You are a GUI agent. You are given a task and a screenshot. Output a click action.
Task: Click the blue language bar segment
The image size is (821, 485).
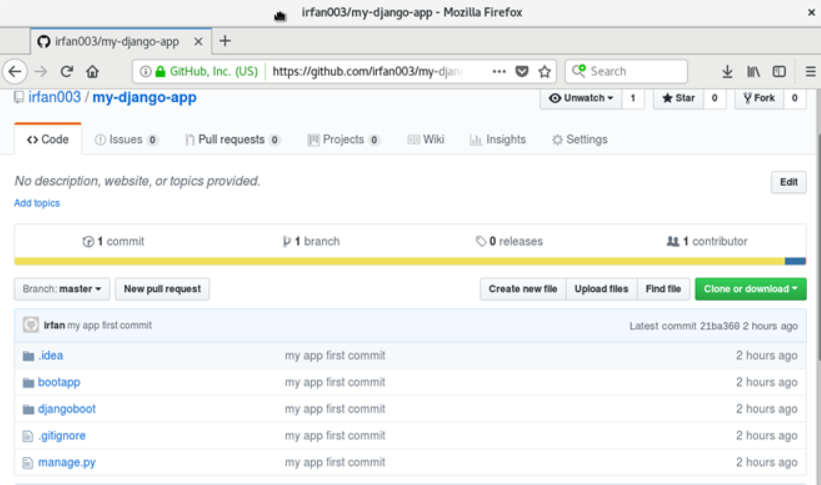click(795, 261)
